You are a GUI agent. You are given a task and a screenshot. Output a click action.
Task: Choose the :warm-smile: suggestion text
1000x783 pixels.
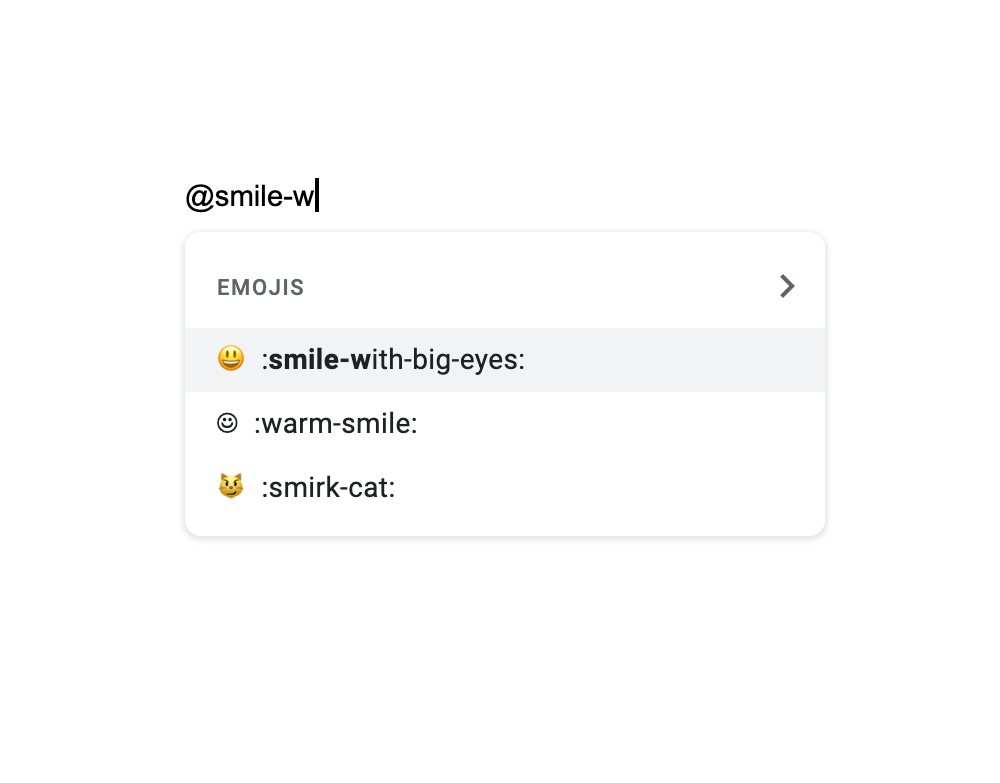point(336,424)
